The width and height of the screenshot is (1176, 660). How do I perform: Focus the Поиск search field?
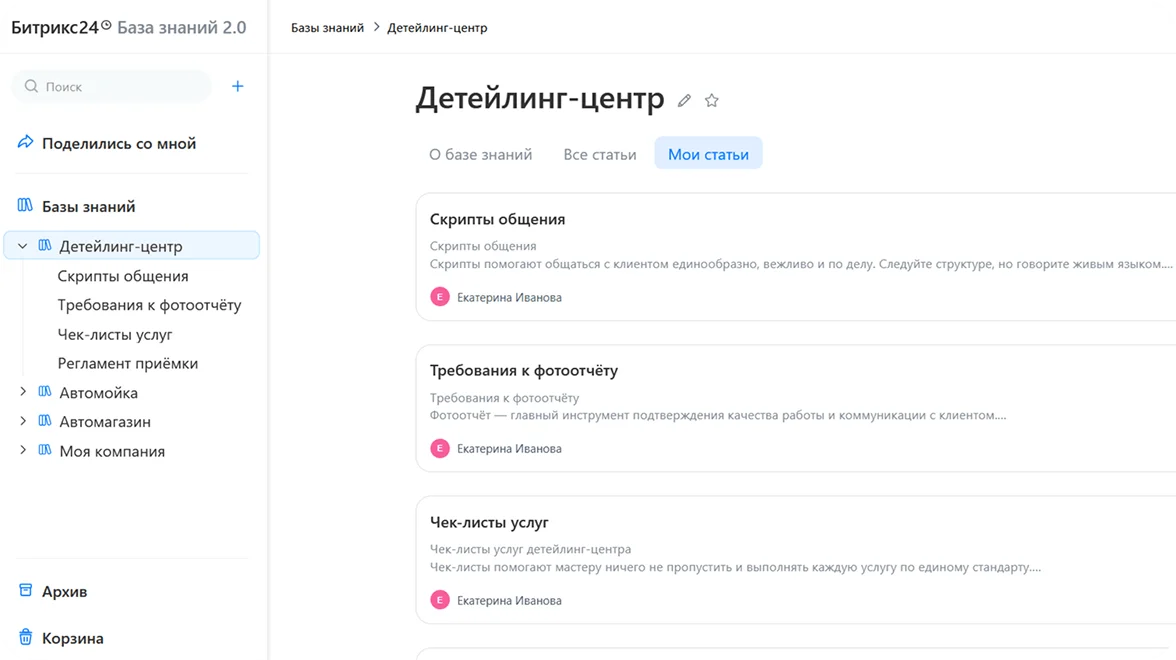(x=111, y=86)
